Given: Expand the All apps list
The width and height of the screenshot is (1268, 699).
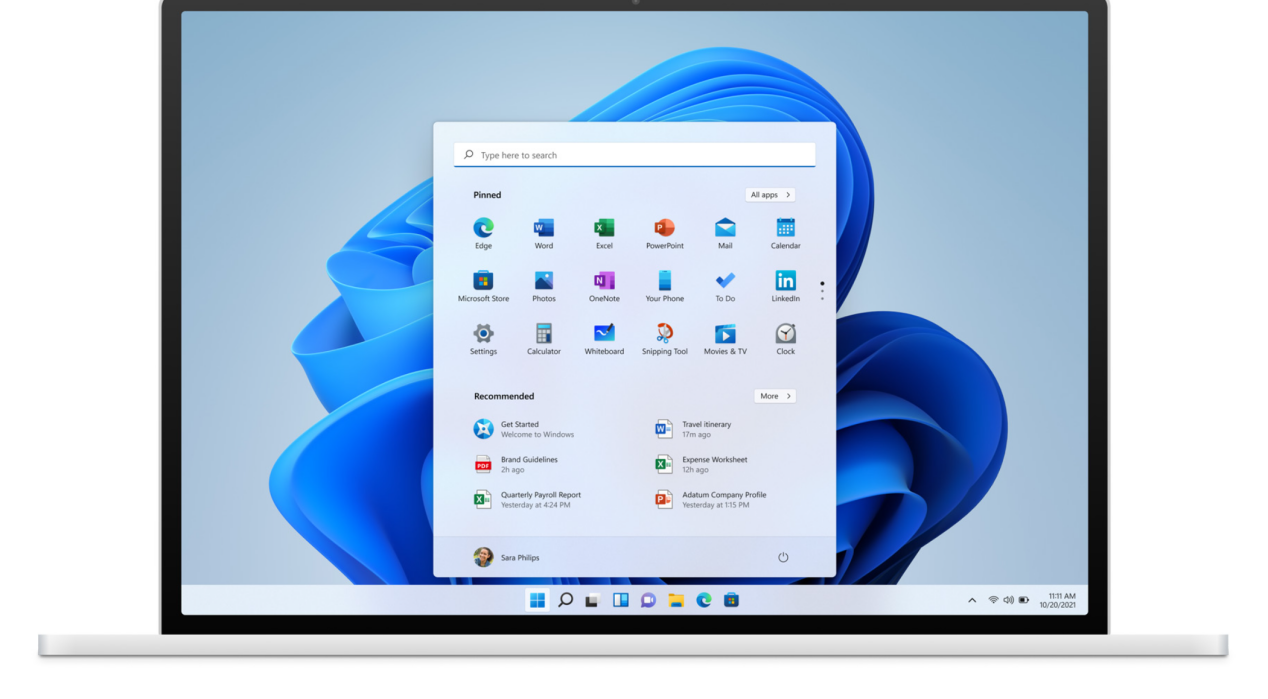Looking at the screenshot, I should click(770, 195).
